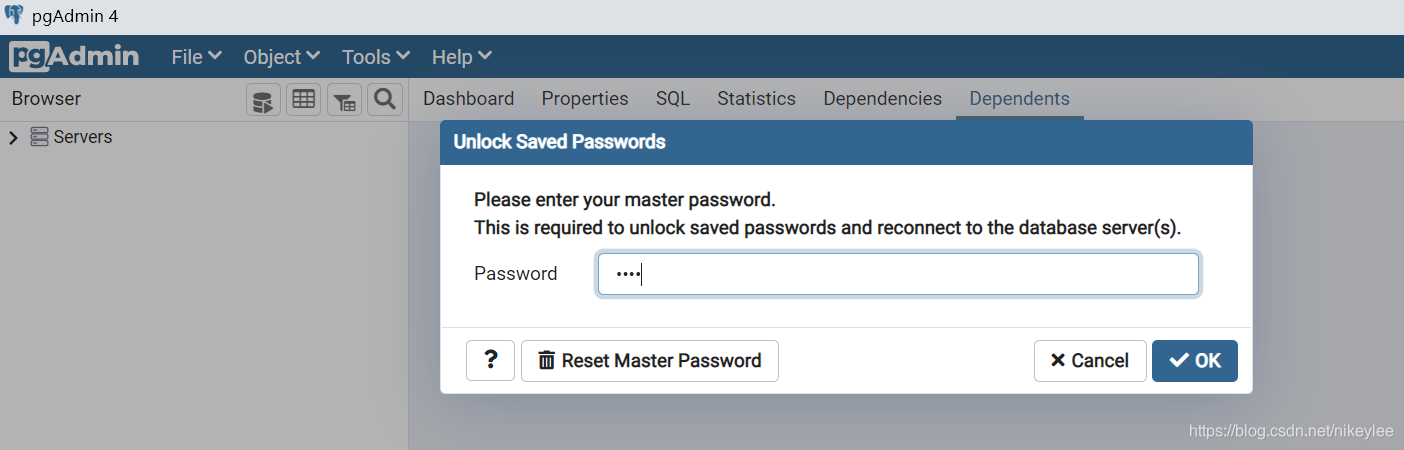Click the pgAdmin logo
Image resolution: width=1404 pixels, height=450 pixels.
pos(74,56)
